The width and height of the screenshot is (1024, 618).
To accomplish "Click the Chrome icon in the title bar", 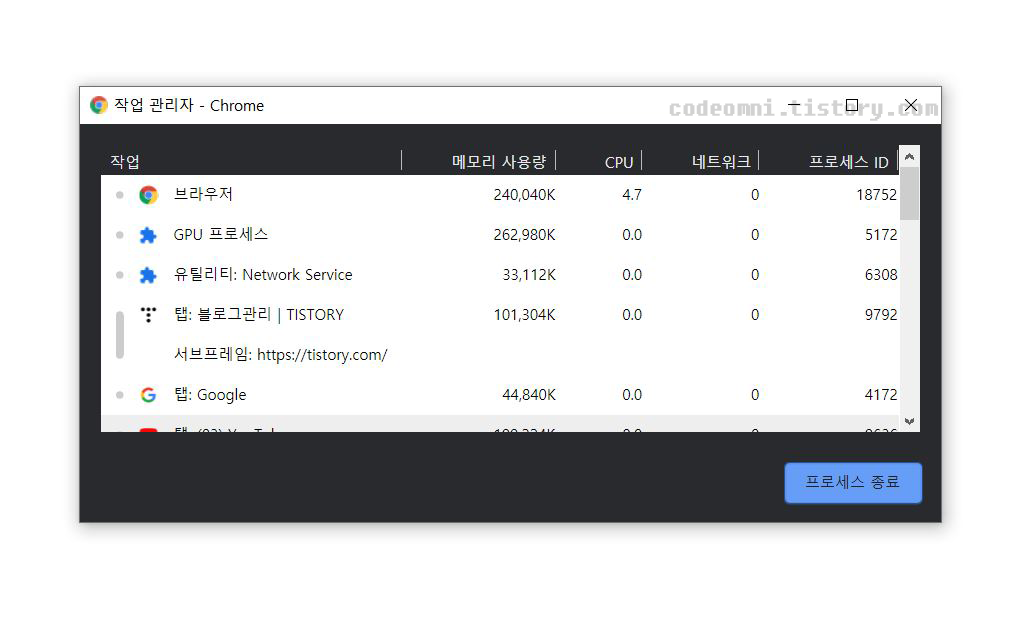I will click(99, 105).
